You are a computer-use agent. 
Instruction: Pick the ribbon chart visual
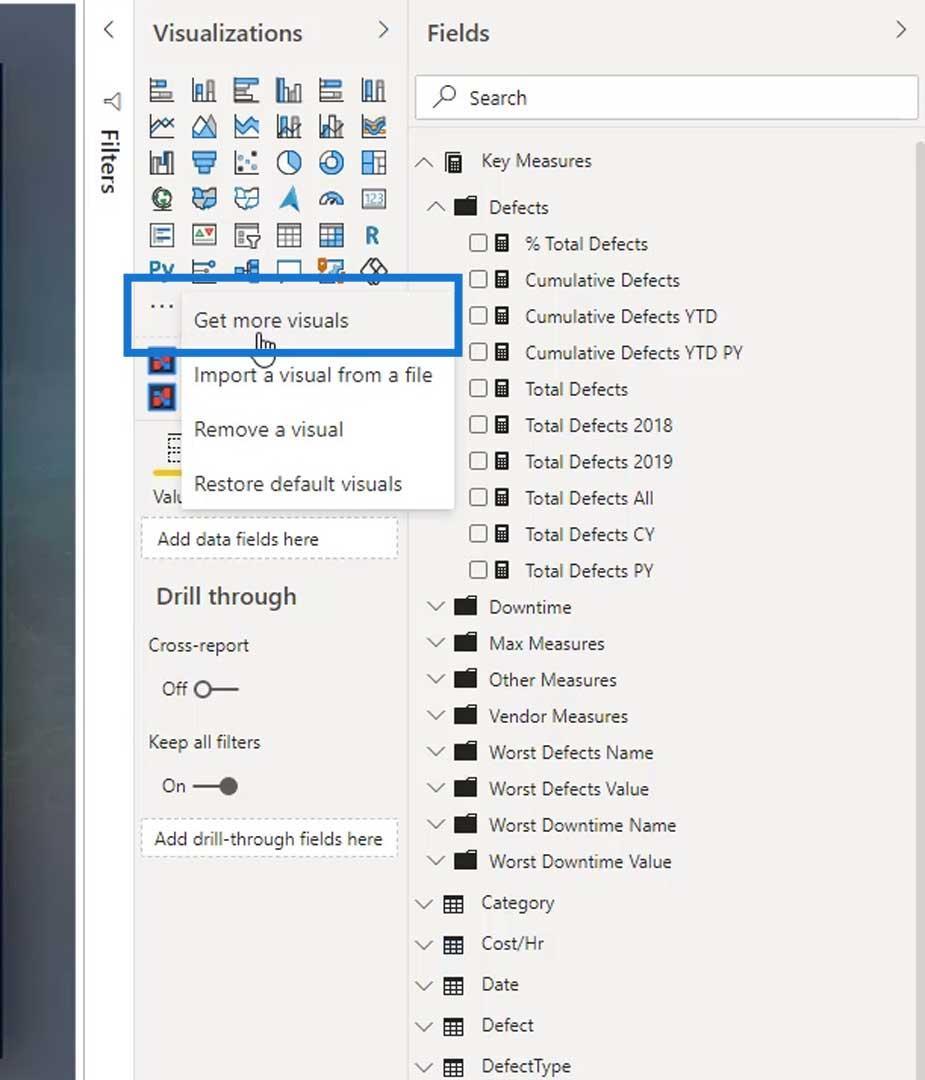point(373,127)
